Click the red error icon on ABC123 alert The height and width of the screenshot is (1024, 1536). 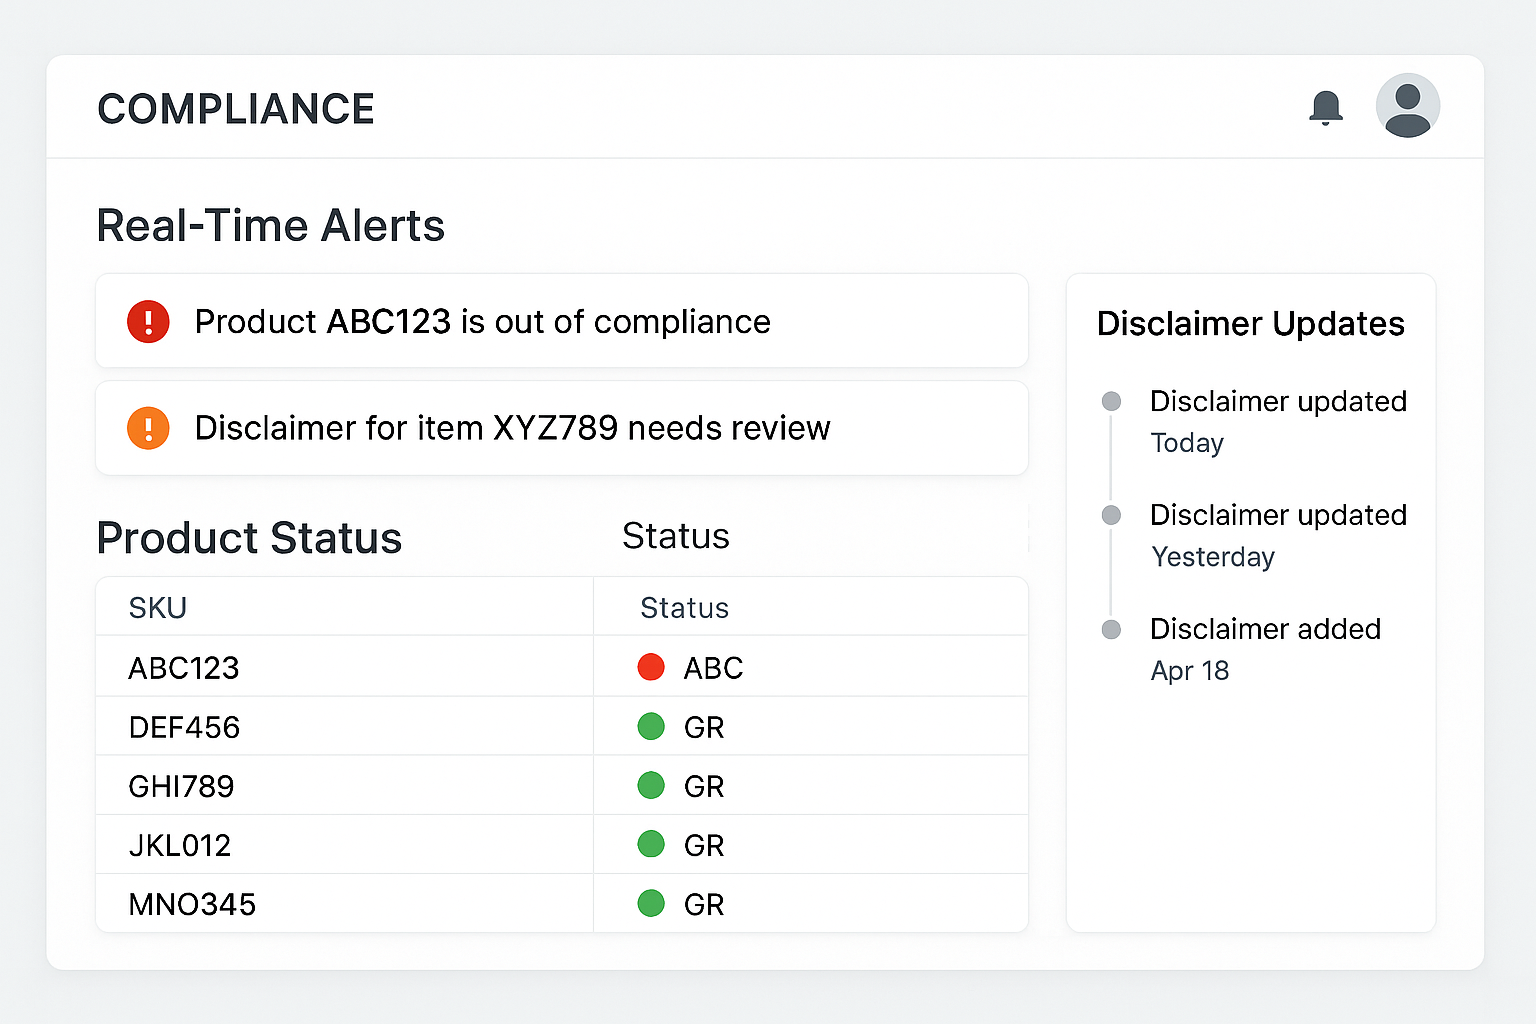pos(148,321)
